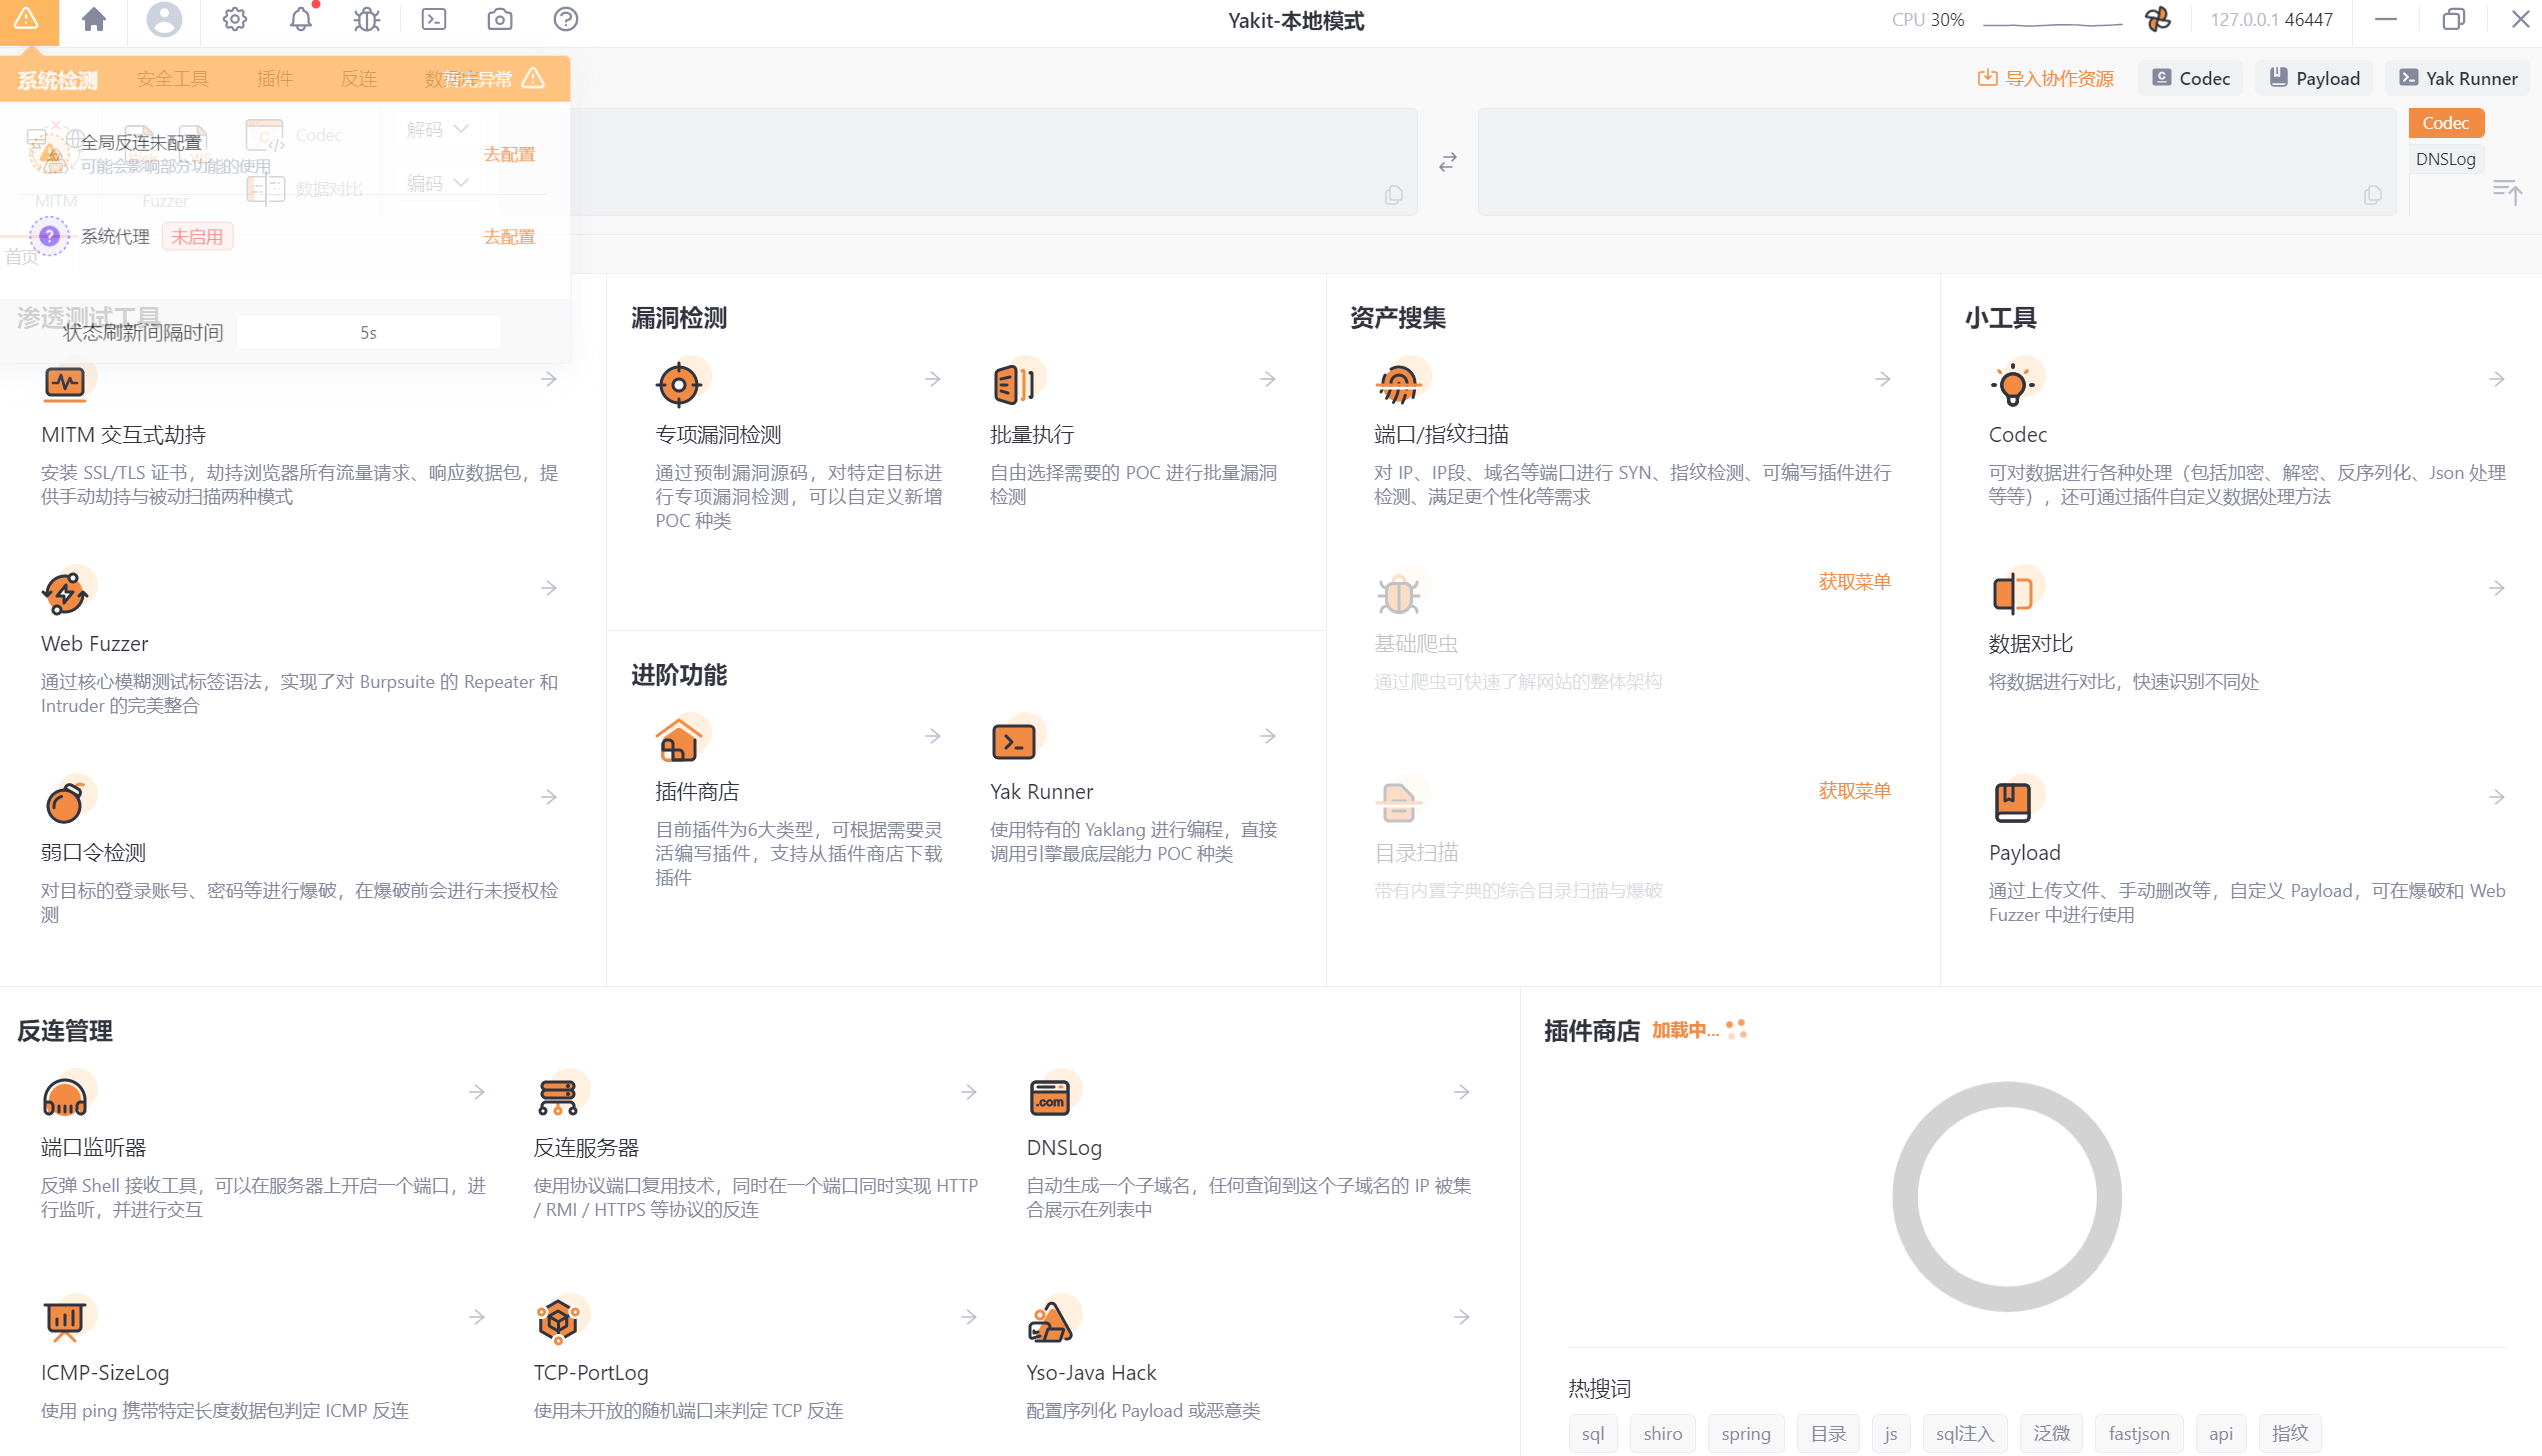Open the 5s refresh interval selector
The image size is (2542, 1456).
pos(368,333)
